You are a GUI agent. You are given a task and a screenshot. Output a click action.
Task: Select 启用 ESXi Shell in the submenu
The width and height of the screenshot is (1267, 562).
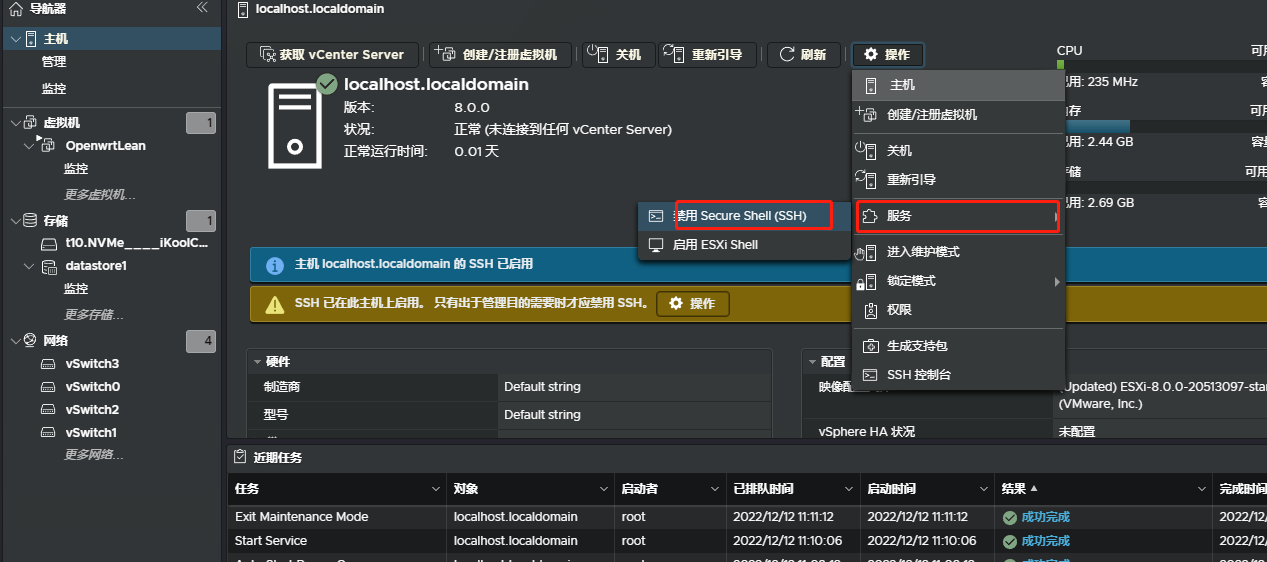[715, 245]
